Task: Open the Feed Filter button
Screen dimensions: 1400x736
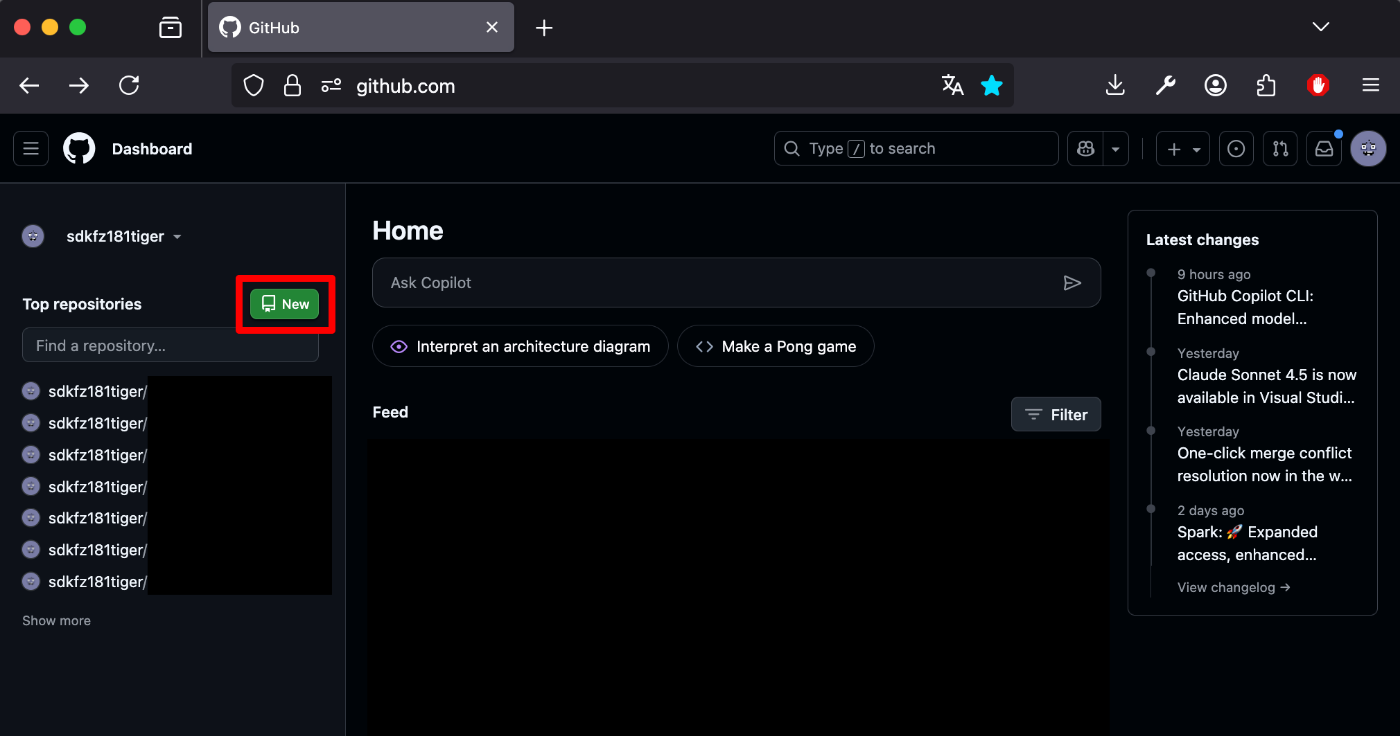Action: coord(1056,414)
